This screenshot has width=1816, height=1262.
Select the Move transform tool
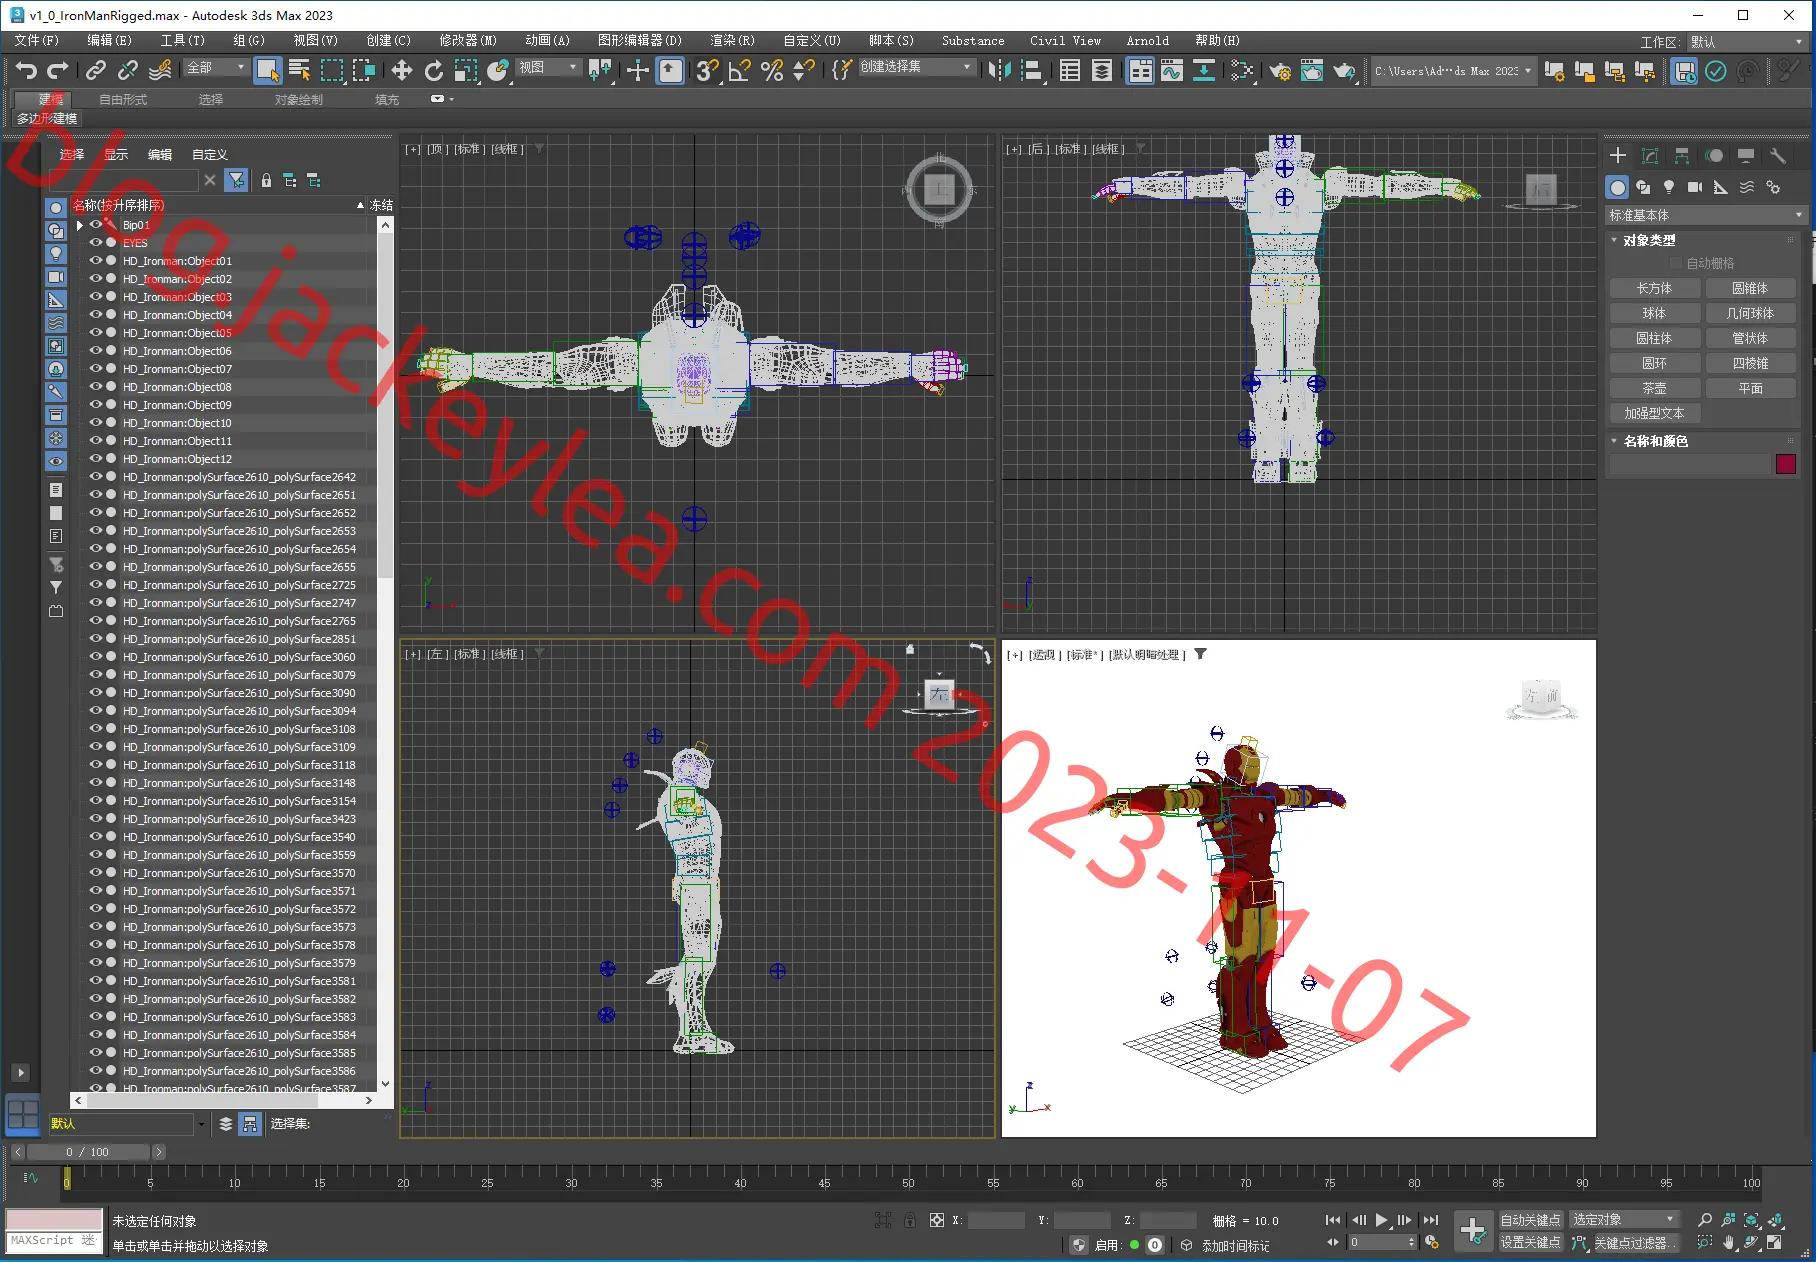coord(401,70)
